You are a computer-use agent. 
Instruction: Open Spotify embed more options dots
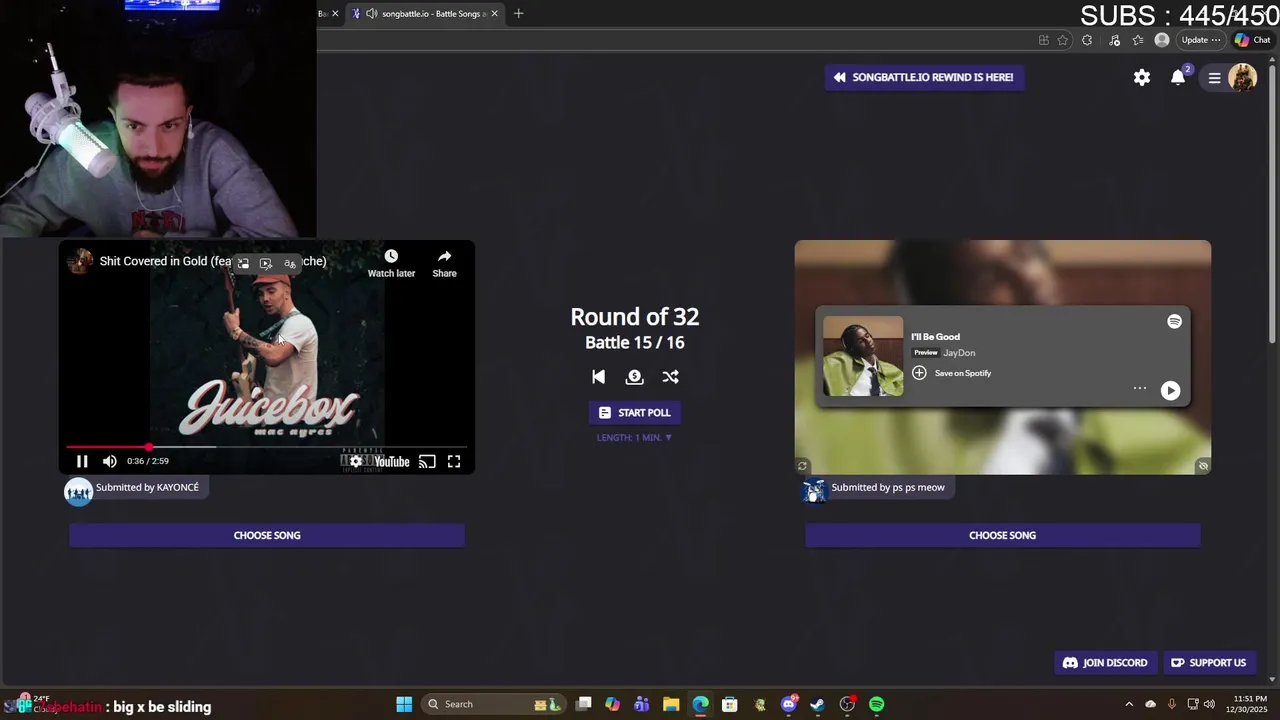point(1139,388)
